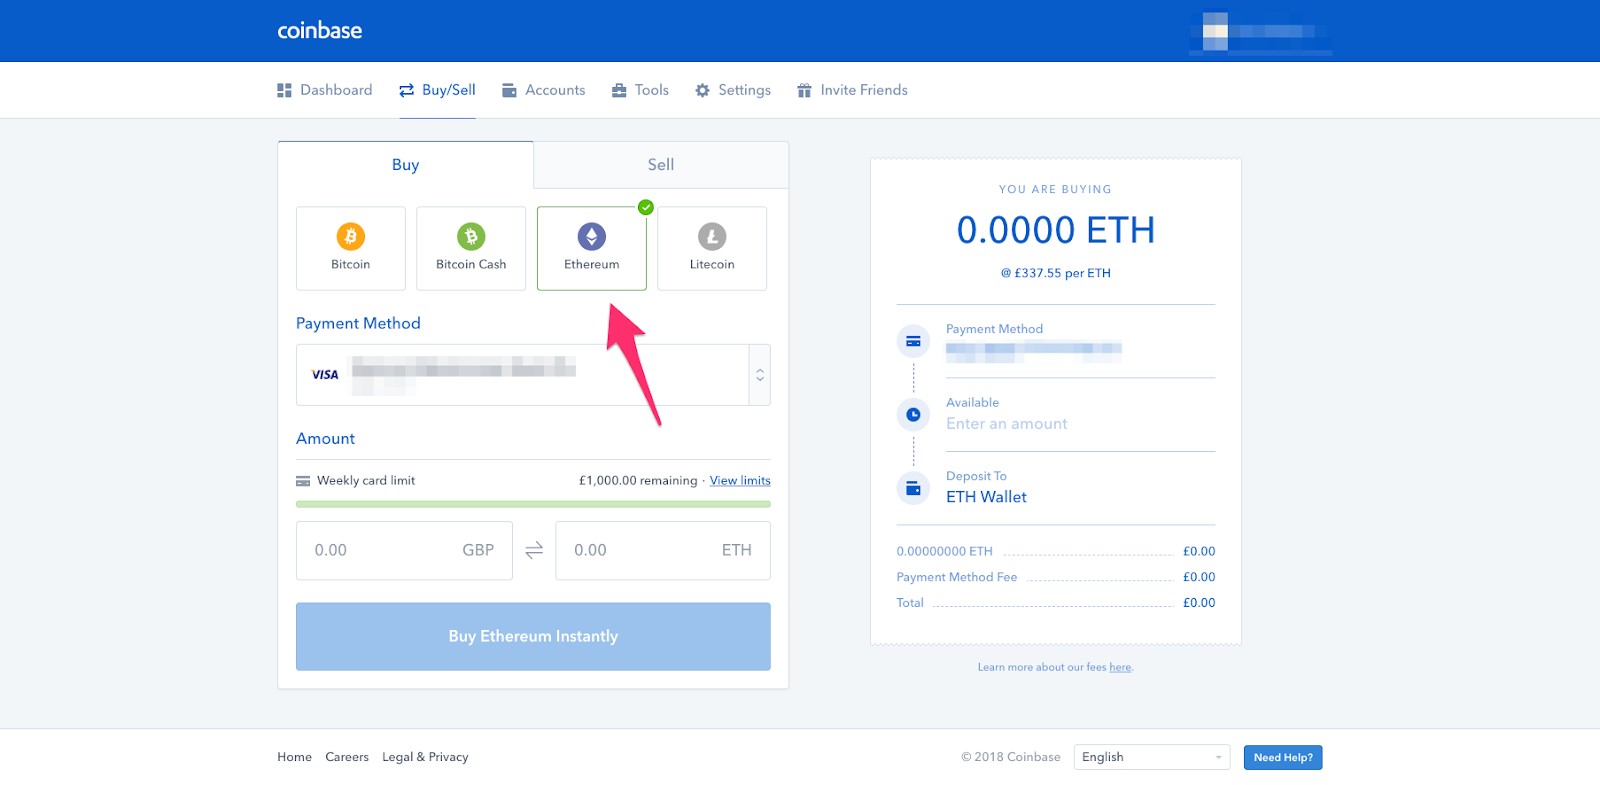Open the Careers footer link

tap(347, 757)
